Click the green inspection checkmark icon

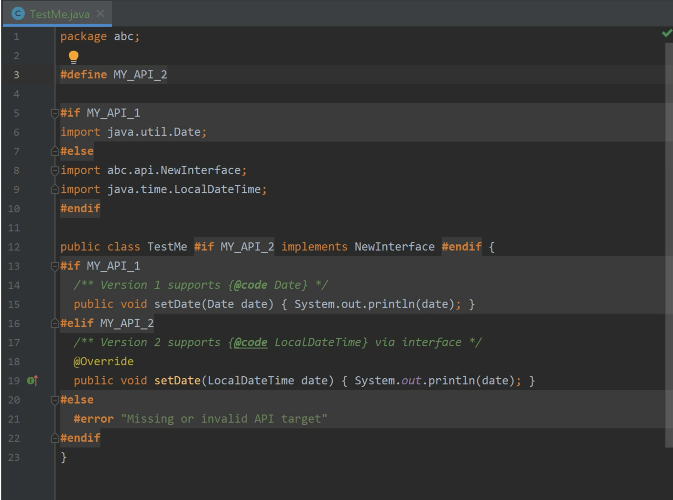pyautogui.click(x=666, y=34)
